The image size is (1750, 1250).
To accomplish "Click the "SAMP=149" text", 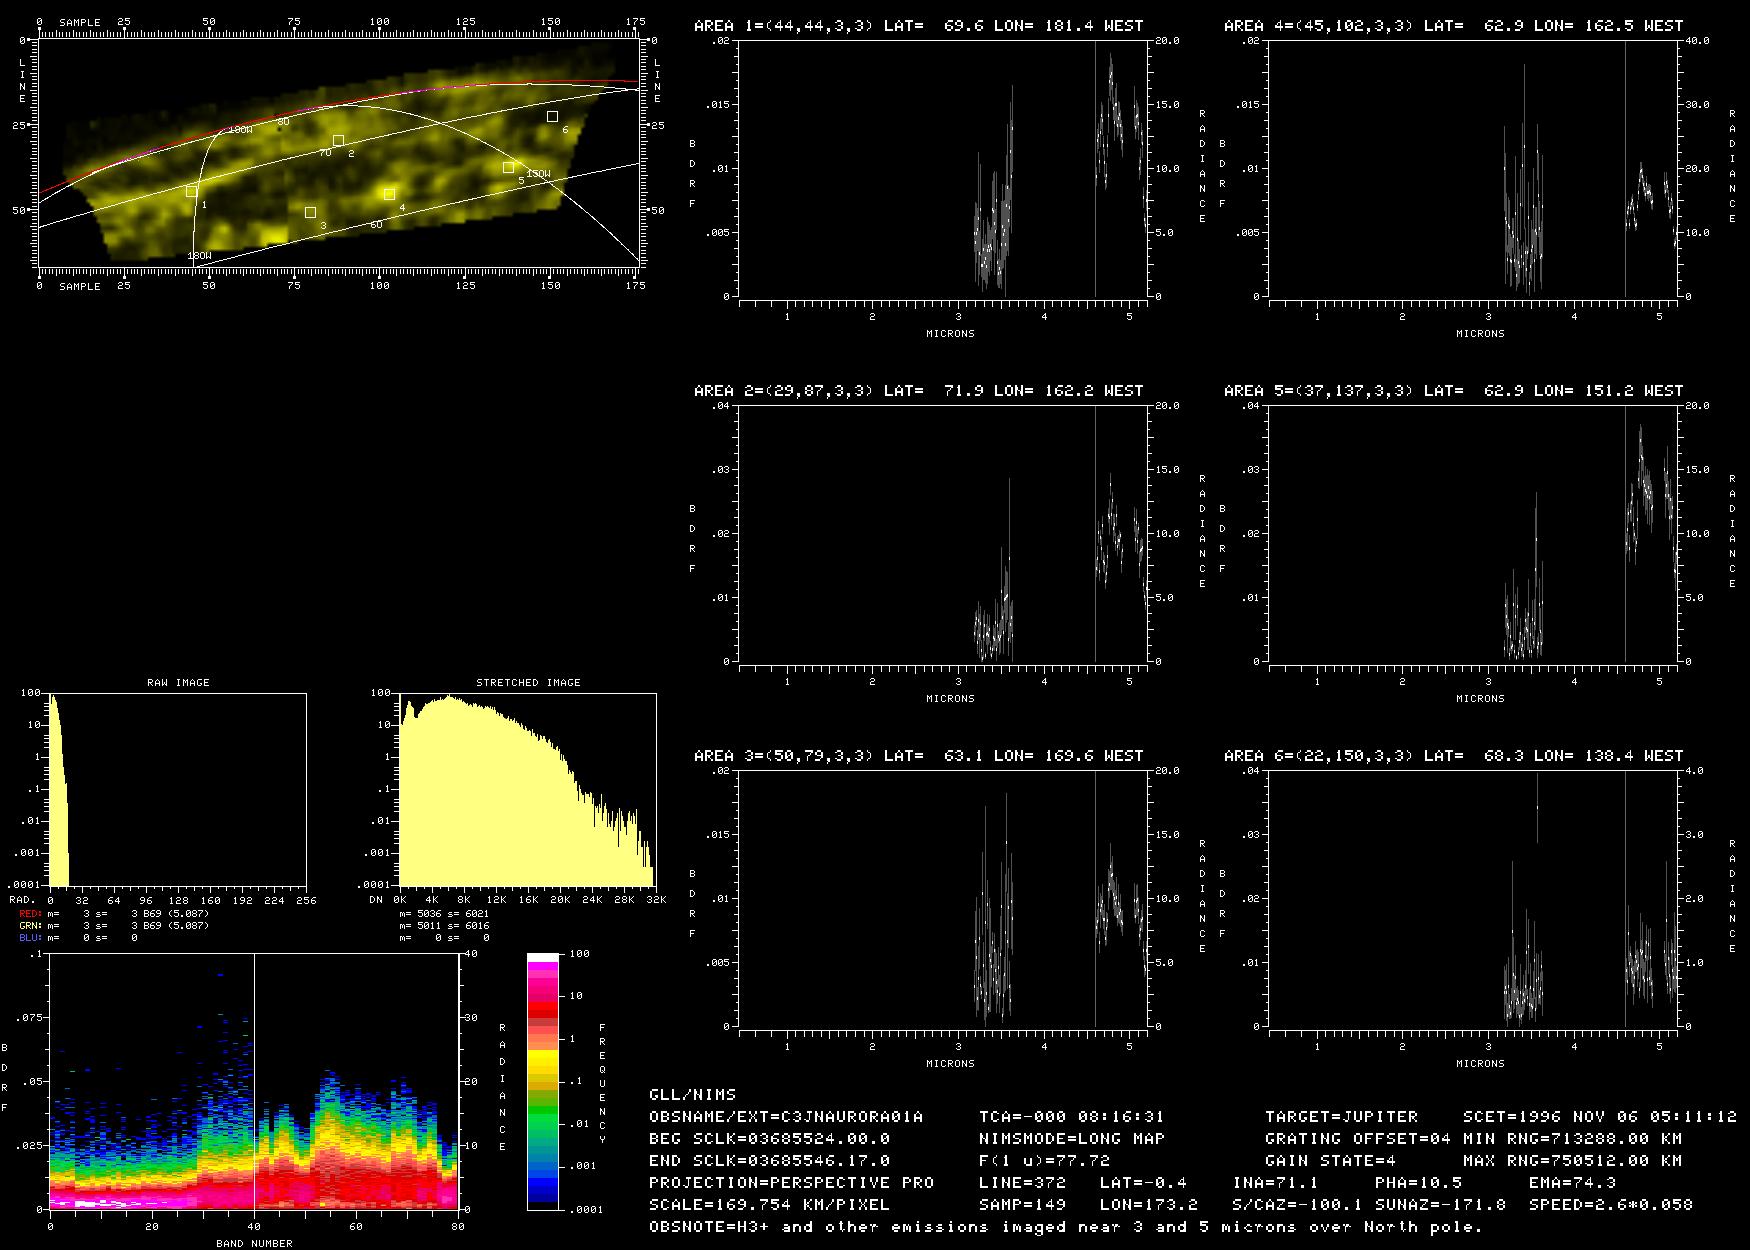I will (1022, 1205).
